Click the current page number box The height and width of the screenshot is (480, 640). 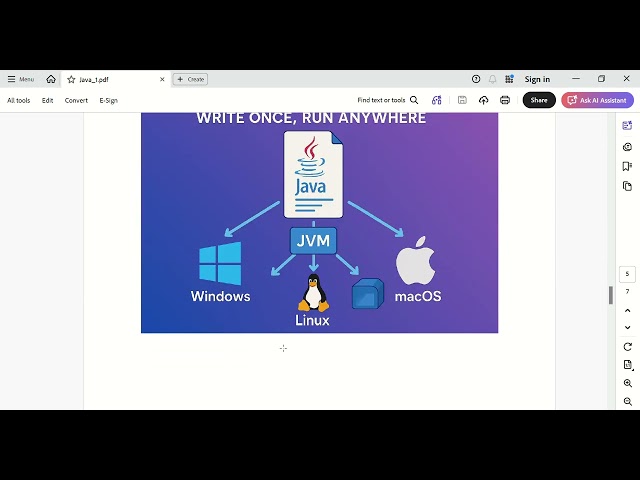pyautogui.click(x=627, y=274)
